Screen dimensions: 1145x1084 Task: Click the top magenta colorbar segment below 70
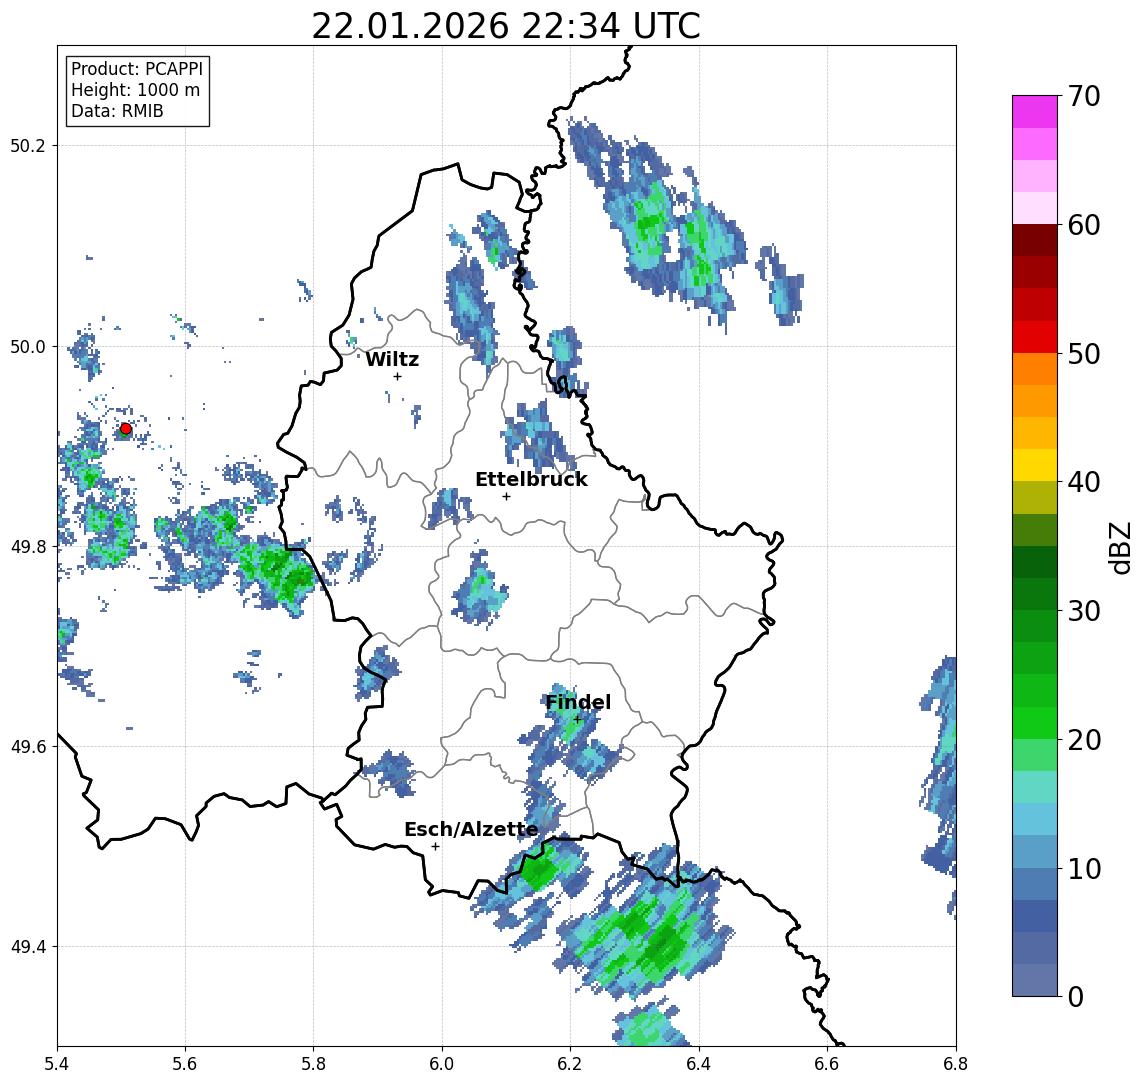(1035, 112)
